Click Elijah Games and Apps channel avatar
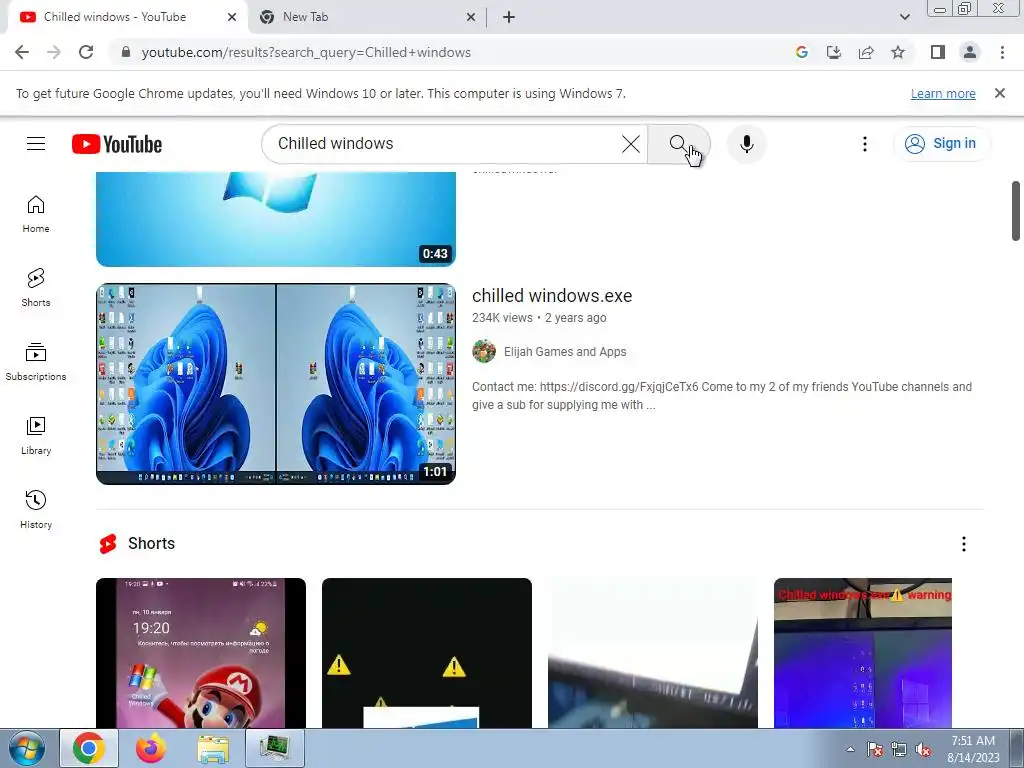The image size is (1024, 768). point(484,351)
